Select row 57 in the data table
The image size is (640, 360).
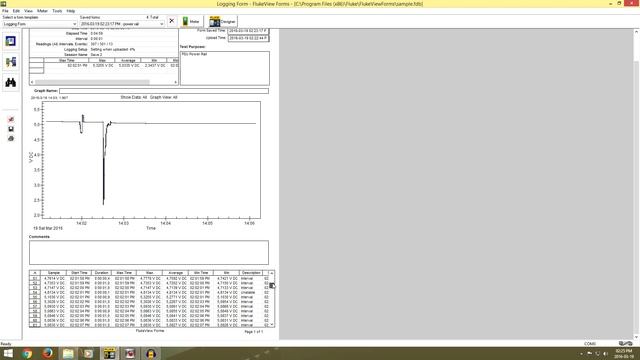[x=35, y=306]
